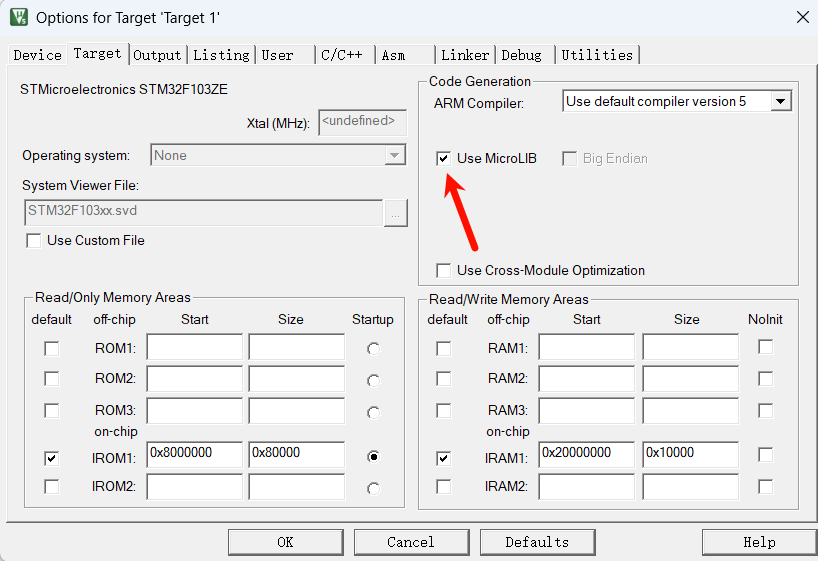Expand the Operating system dropdown
The width and height of the screenshot is (818, 561).
395,156
